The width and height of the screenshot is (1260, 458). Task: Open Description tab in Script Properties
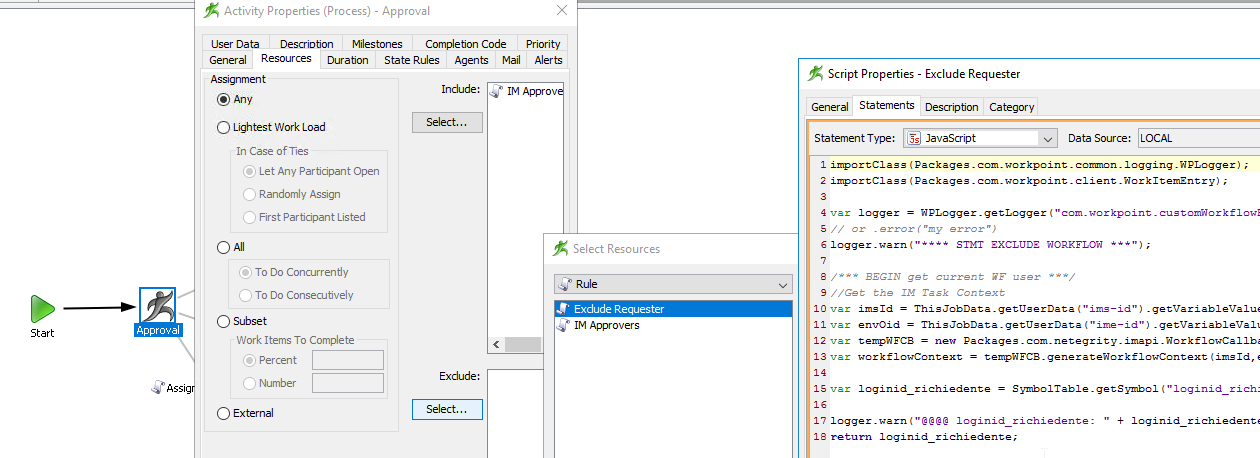click(951, 107)
